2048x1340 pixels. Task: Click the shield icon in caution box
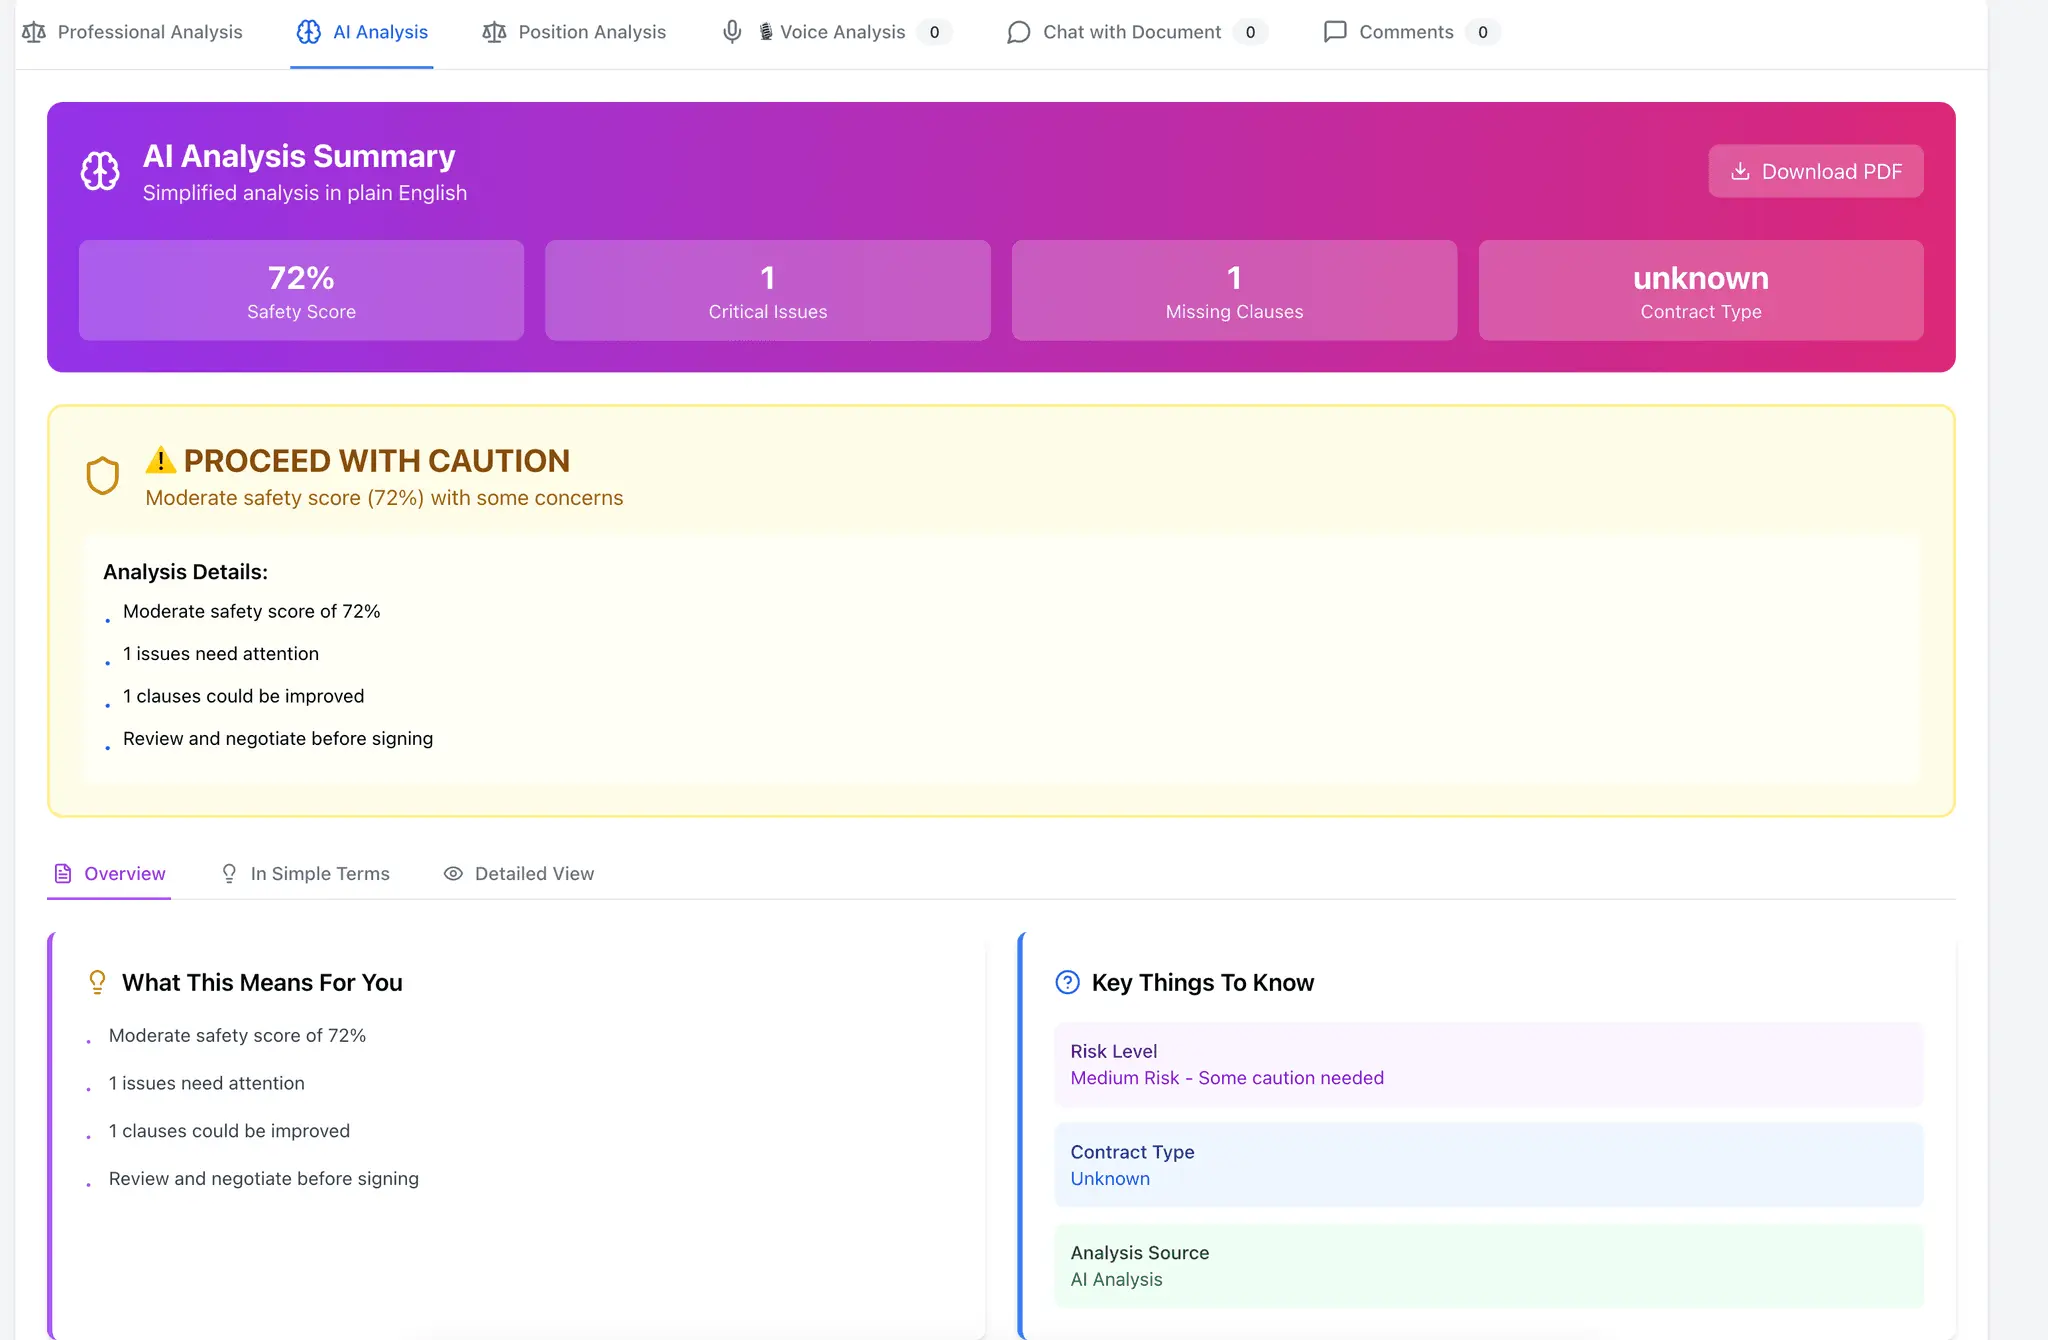coord(103,476)
